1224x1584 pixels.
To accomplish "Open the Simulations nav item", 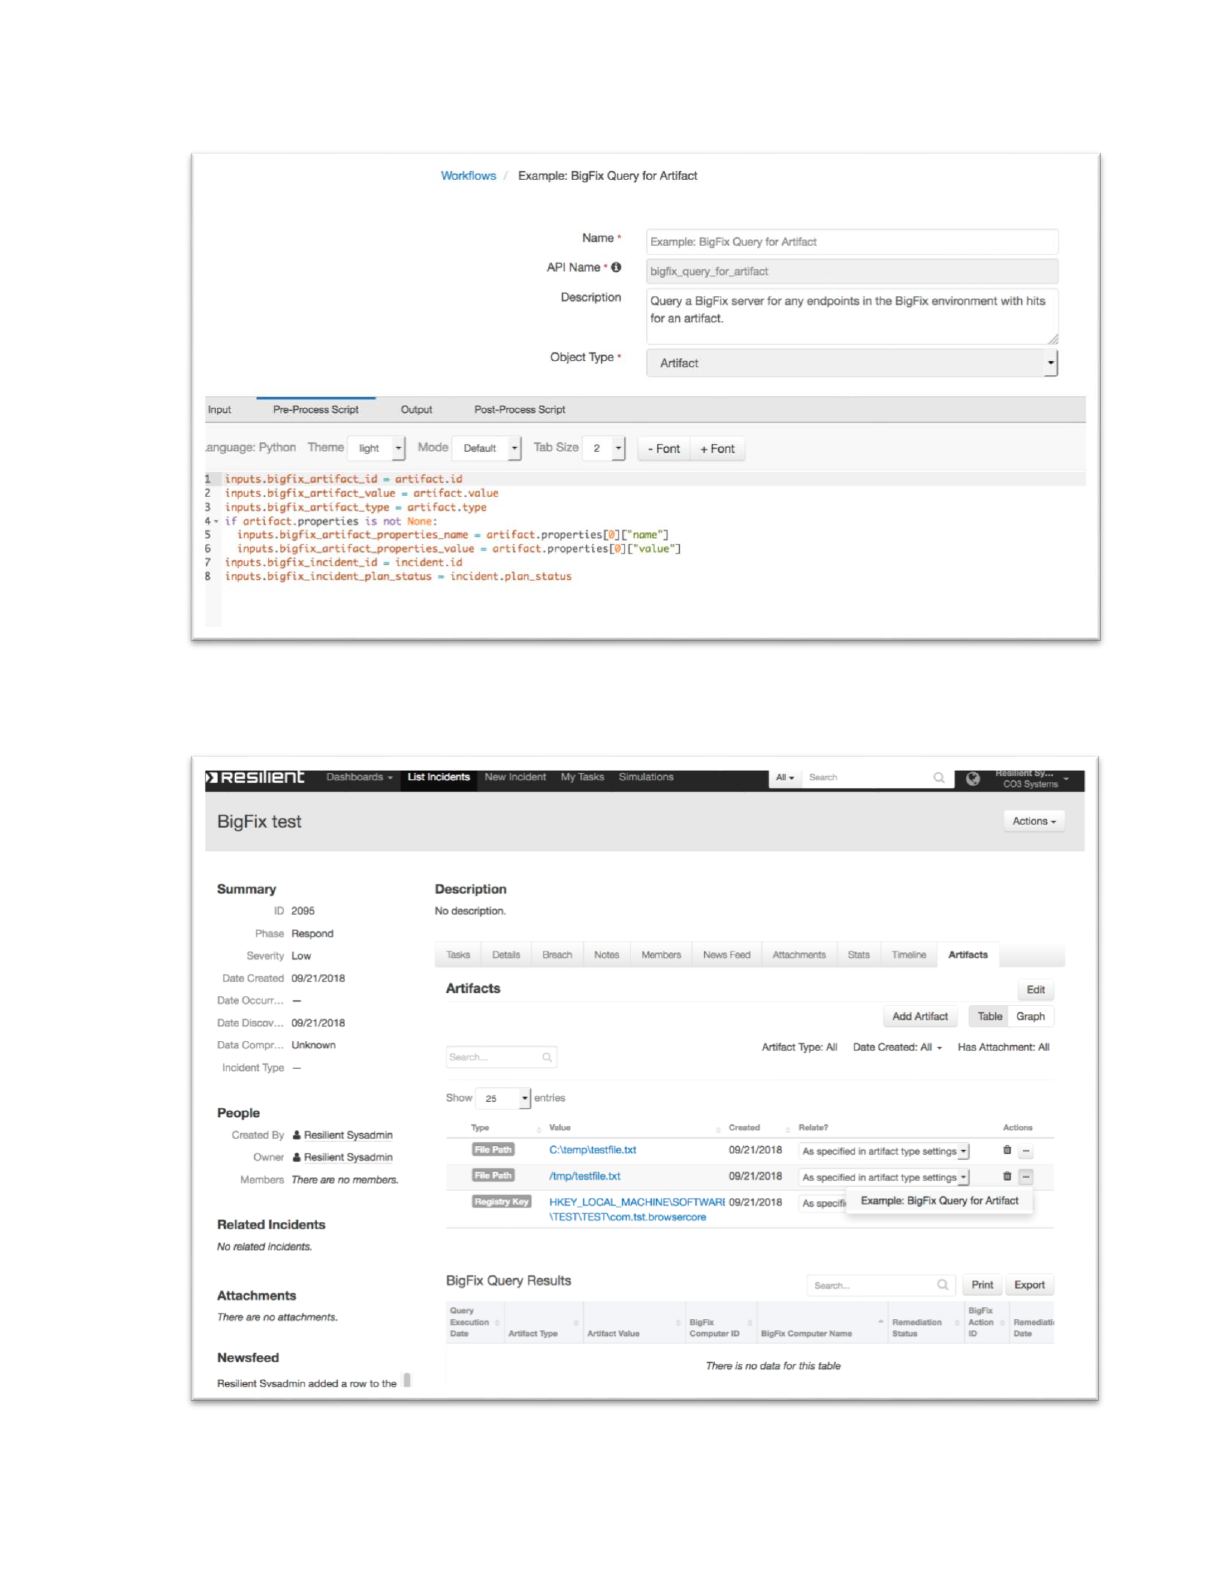I will (x=646, y=777).
